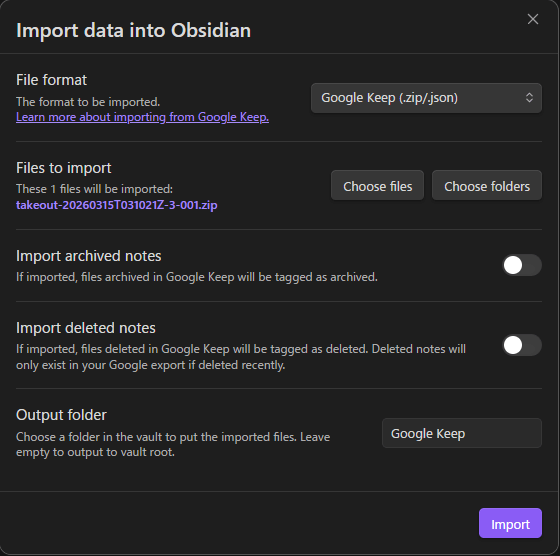Click the takeout-20260315T031021Z-3-001.zip file name

pyautogui.click(x=116, y=205)
